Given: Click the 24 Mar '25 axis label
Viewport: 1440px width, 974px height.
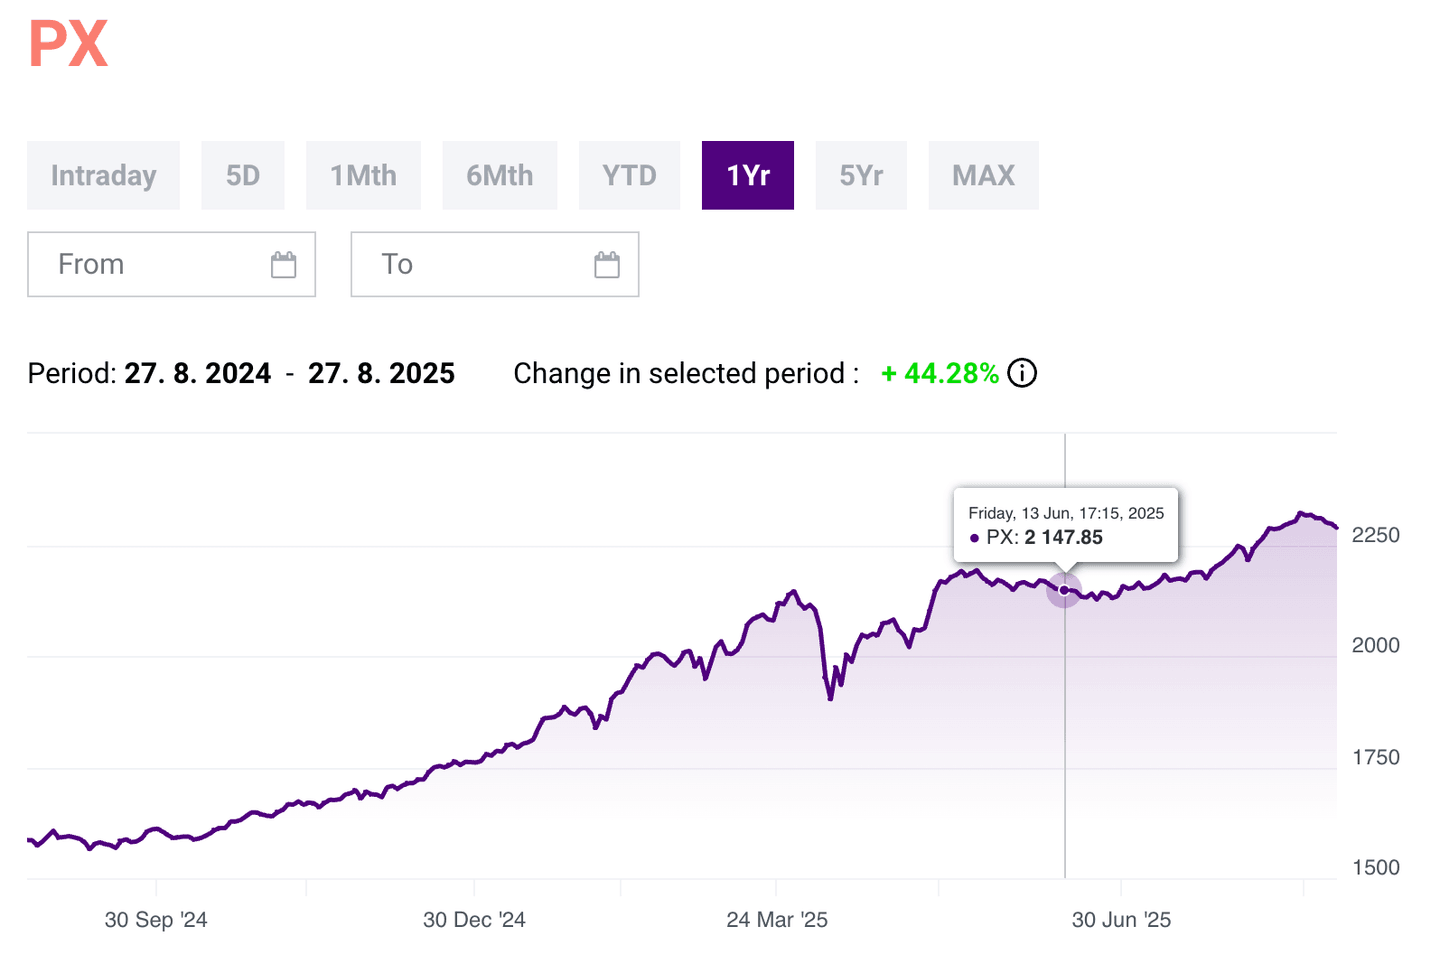Looking at the screenshot, I should 777,920.
